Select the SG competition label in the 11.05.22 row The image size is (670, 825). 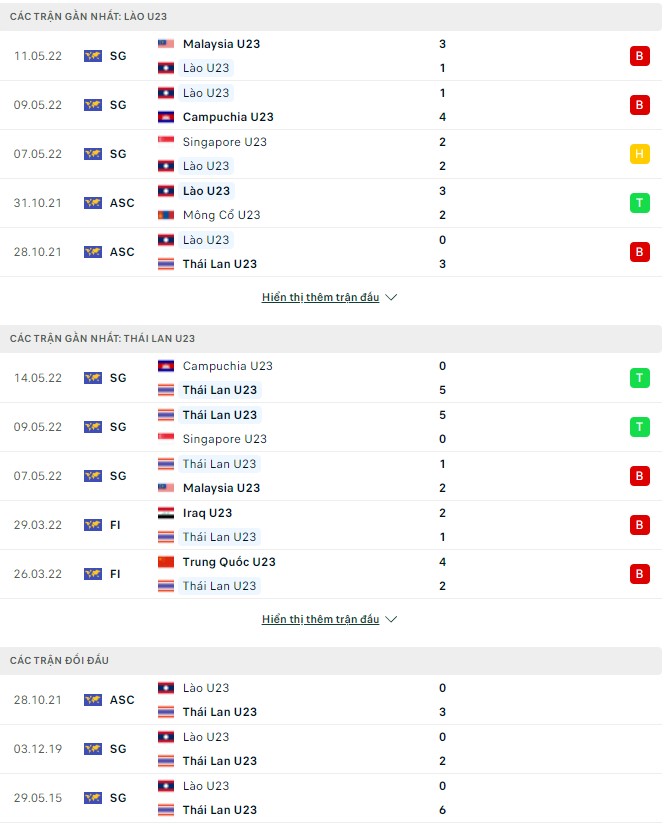pyautogui.click(x=119, y=56)
